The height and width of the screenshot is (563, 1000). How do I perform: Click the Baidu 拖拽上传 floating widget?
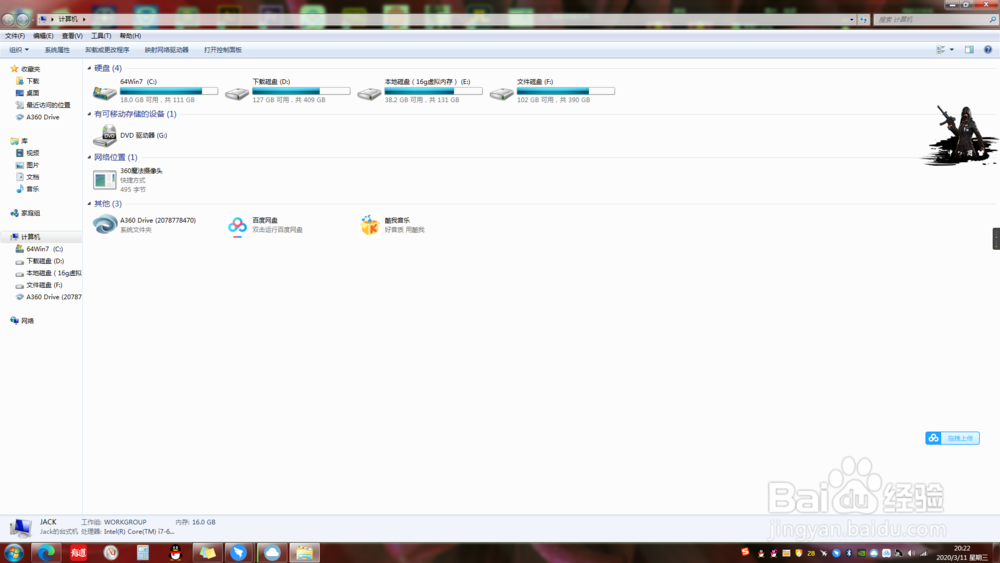pos(952,438)
